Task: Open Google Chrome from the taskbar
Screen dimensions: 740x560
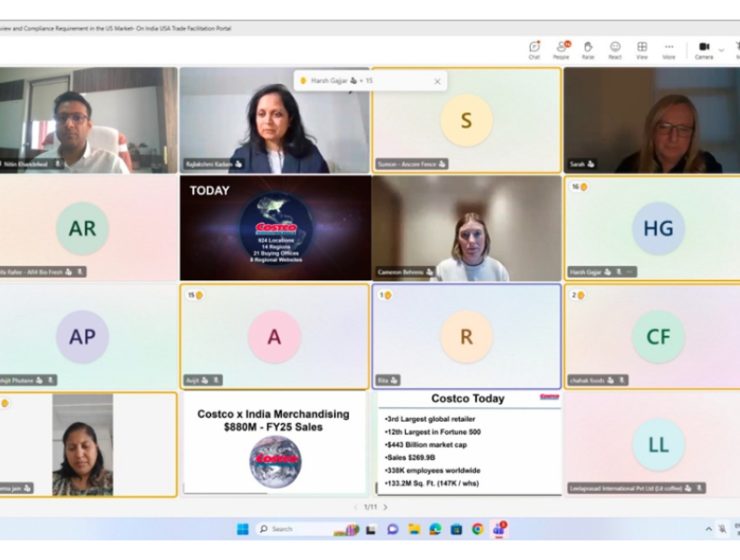Action: click(x=478, y=529)
